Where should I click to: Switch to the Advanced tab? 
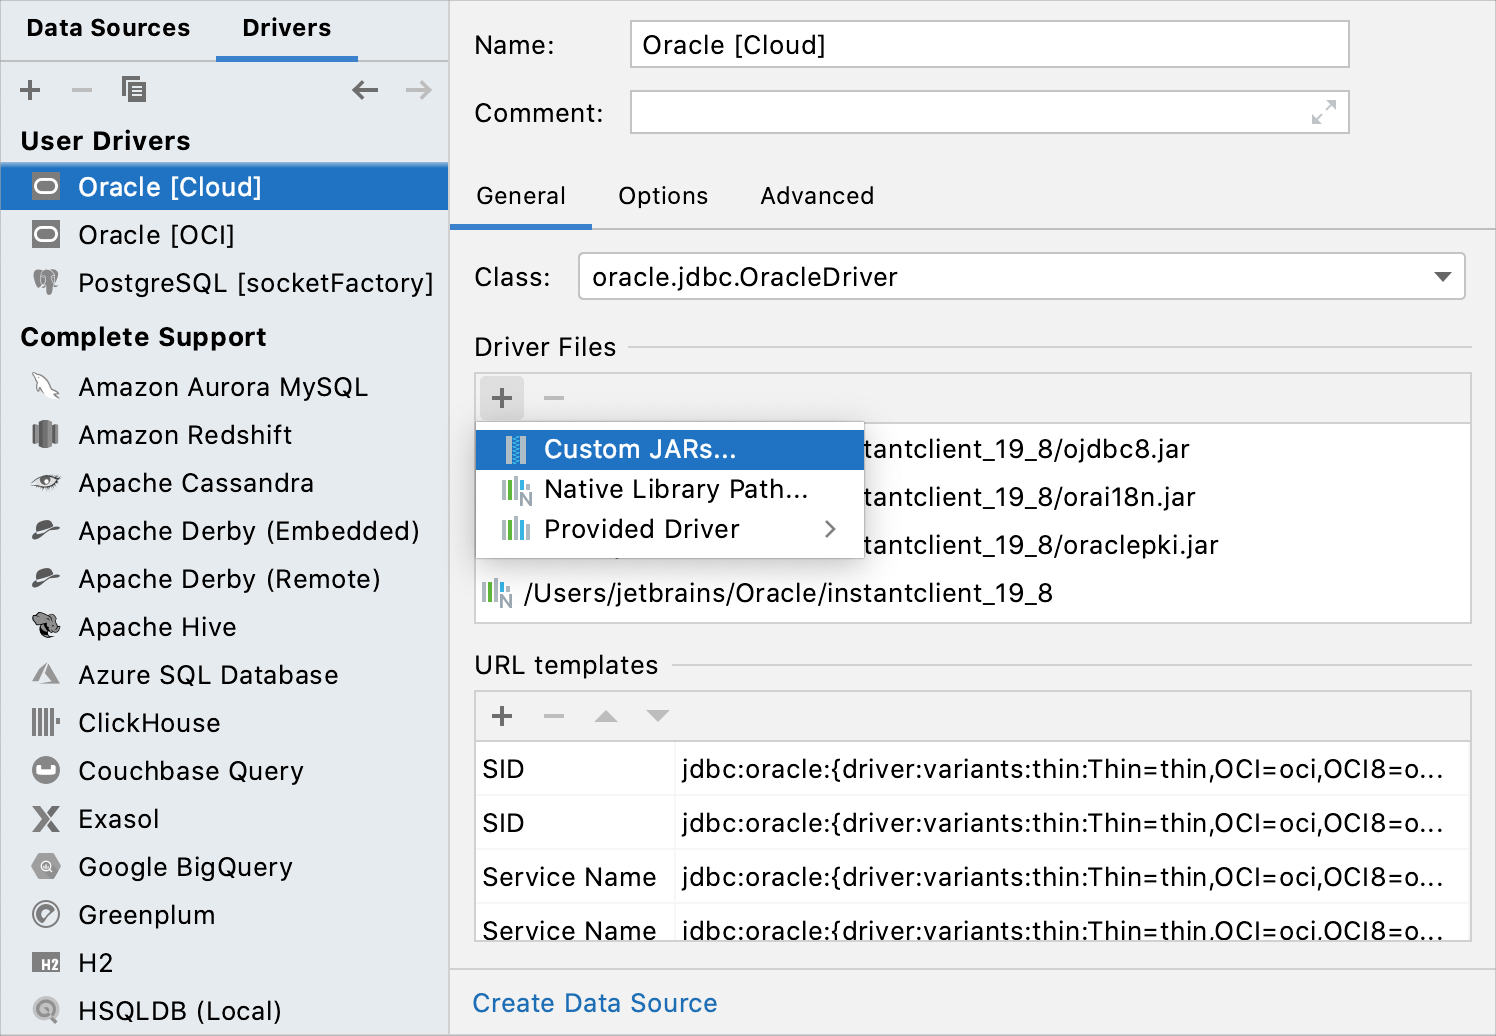point(816,195)
